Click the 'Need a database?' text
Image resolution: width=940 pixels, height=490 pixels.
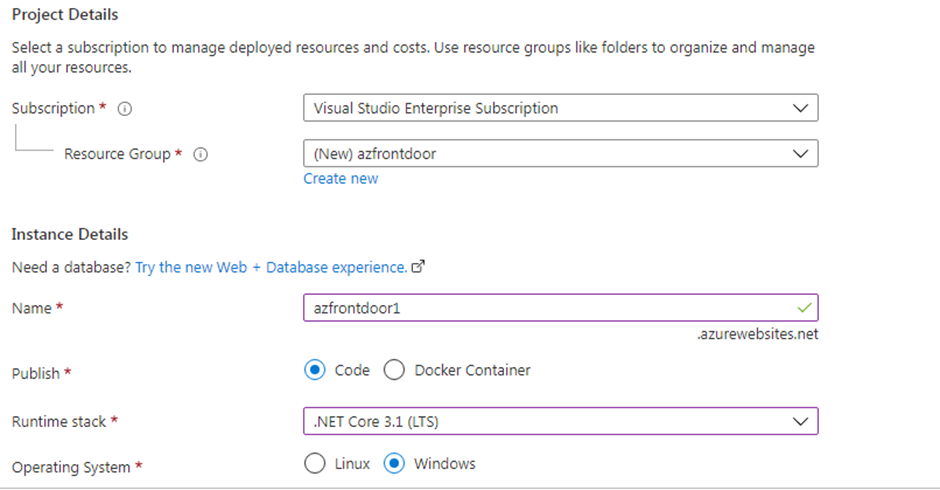coord(71,267)
